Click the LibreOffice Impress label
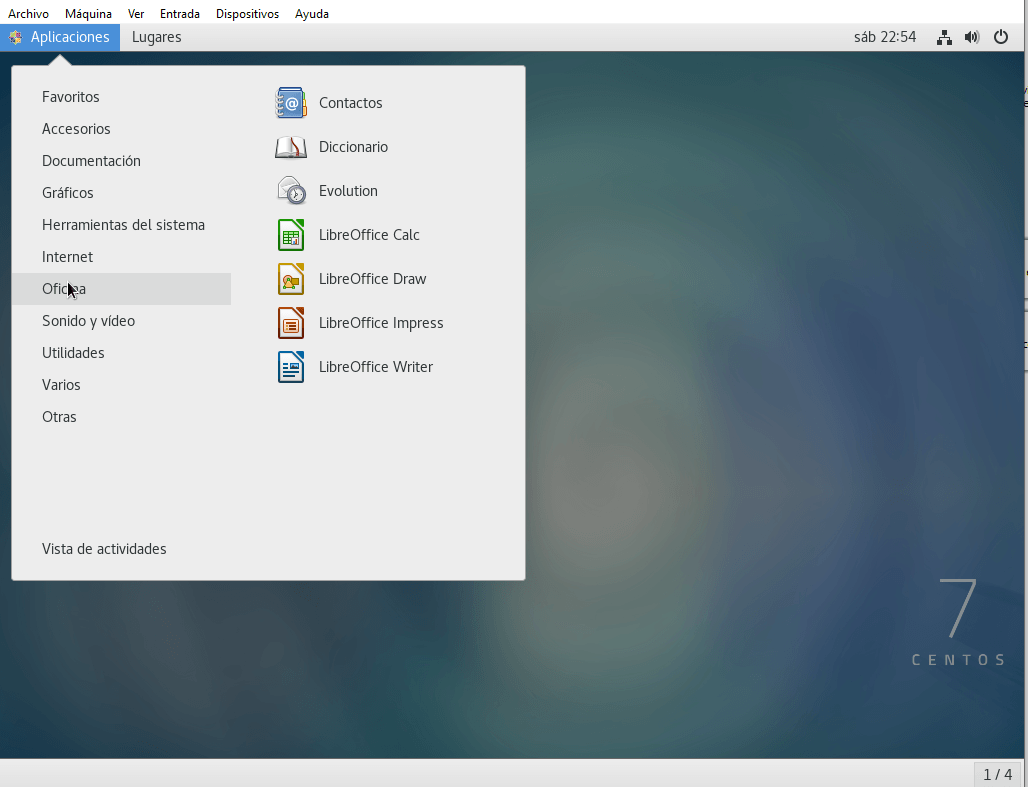This screenshot has width=1028, height=787. (381, 323)
